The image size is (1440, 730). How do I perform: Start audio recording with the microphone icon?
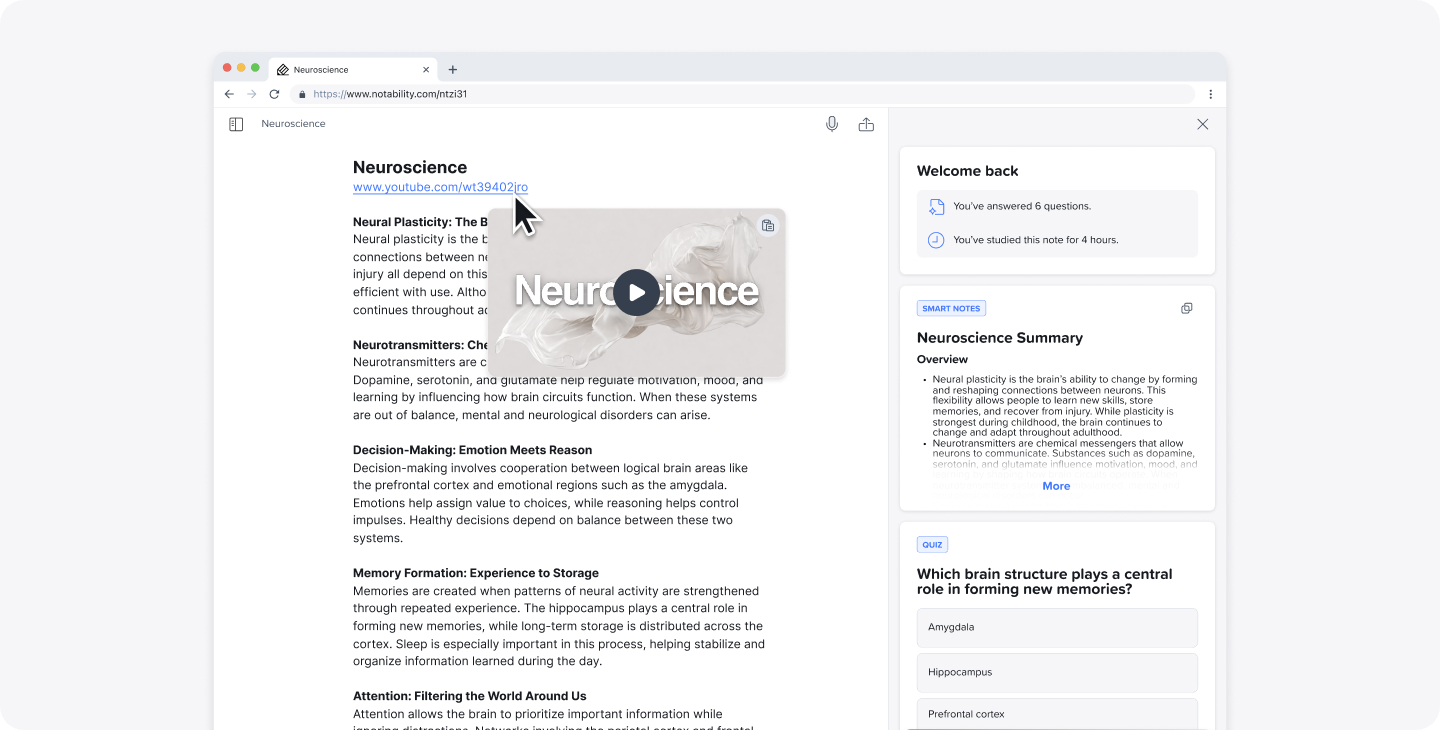[831, 123]
